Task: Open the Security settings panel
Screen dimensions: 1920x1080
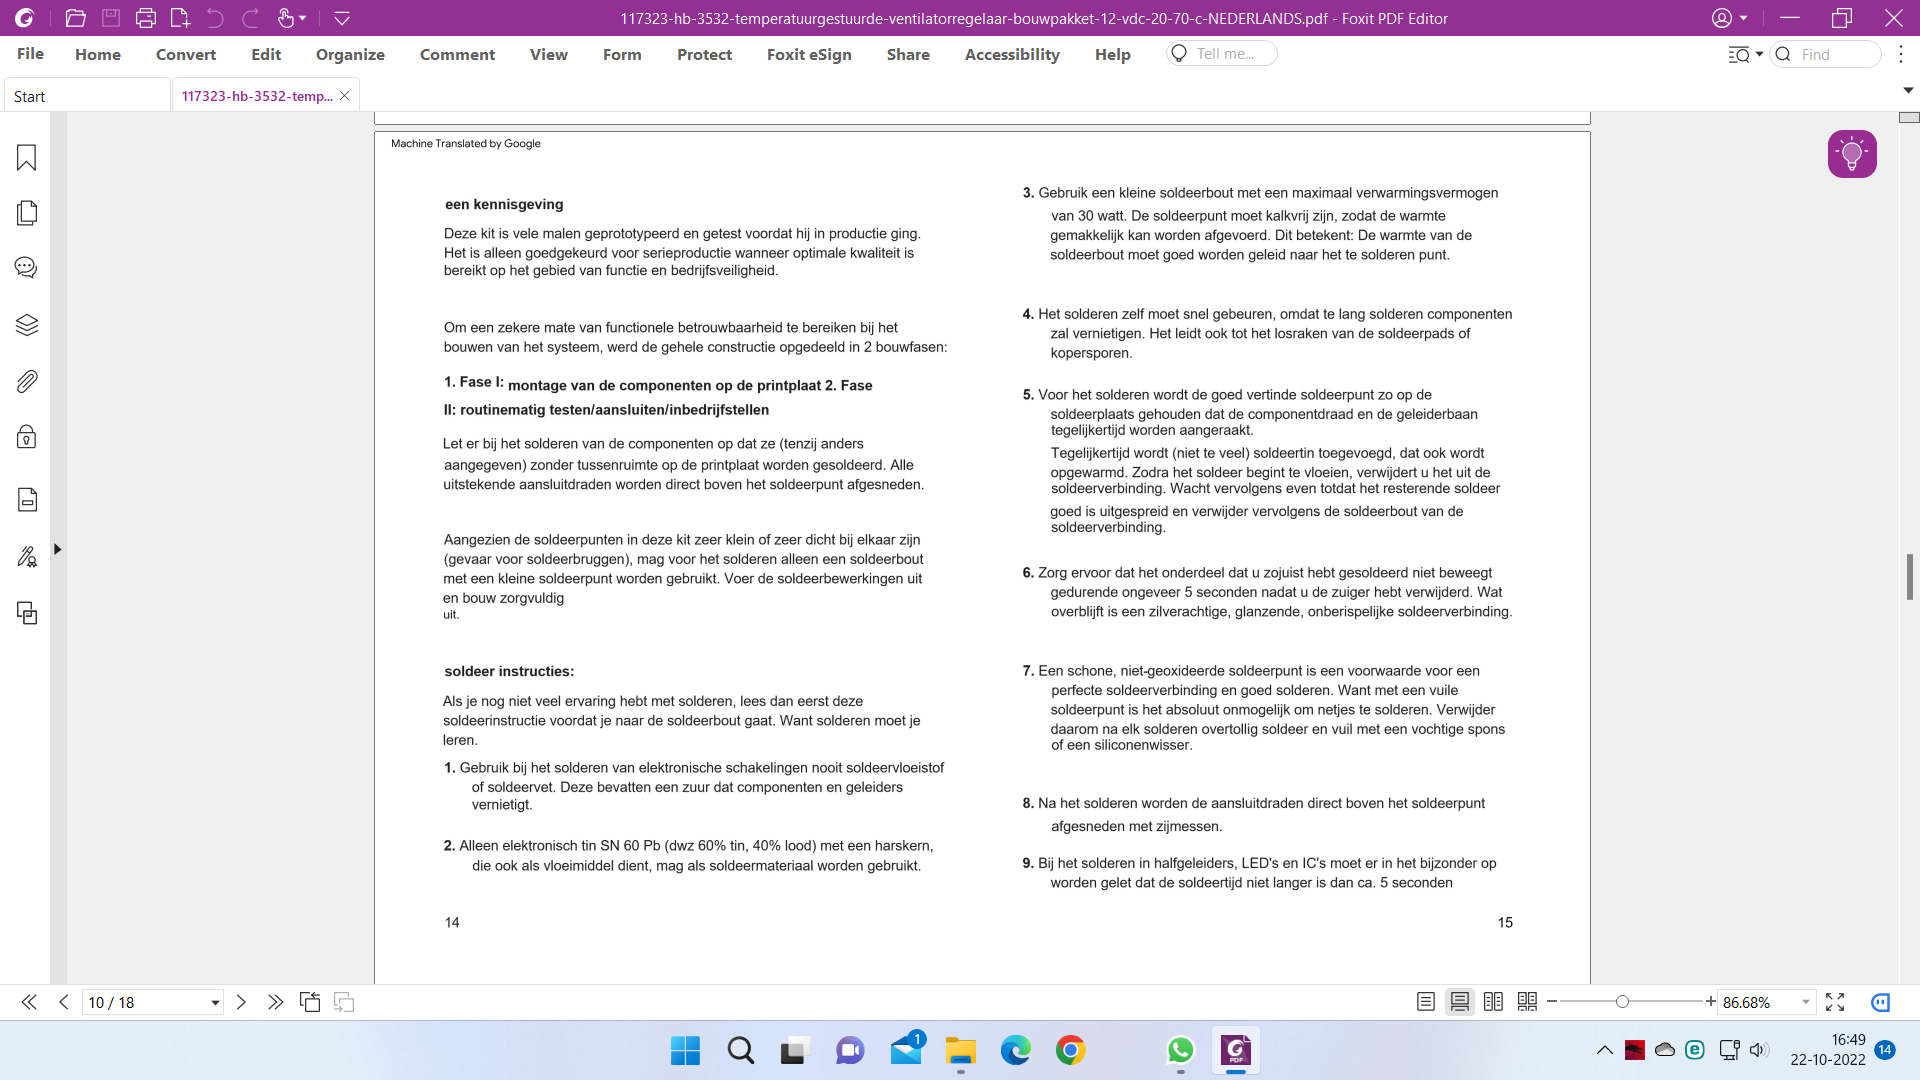Action: (27, 437)
